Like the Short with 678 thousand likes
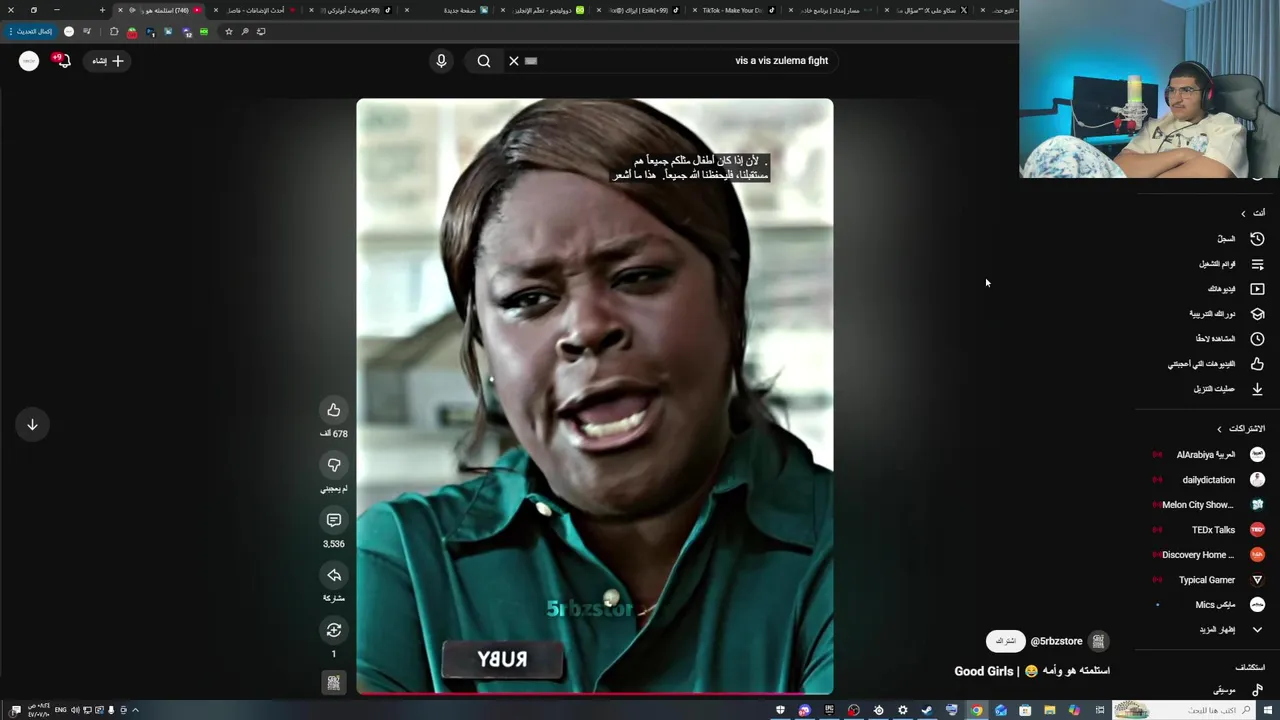The width and height of the screenshot is (1280, 720). [x=334, y=410]
